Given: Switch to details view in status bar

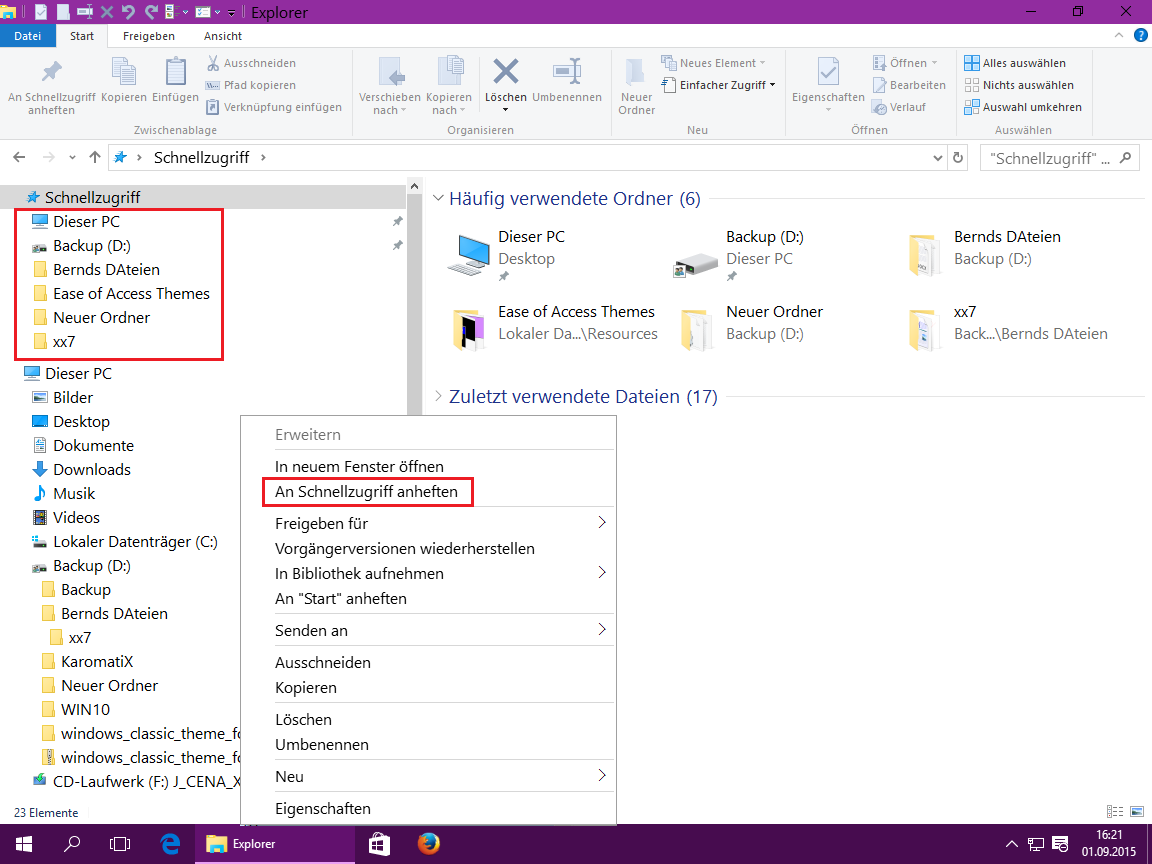Looking at the screenshot, I should (x=1115, y=812).
